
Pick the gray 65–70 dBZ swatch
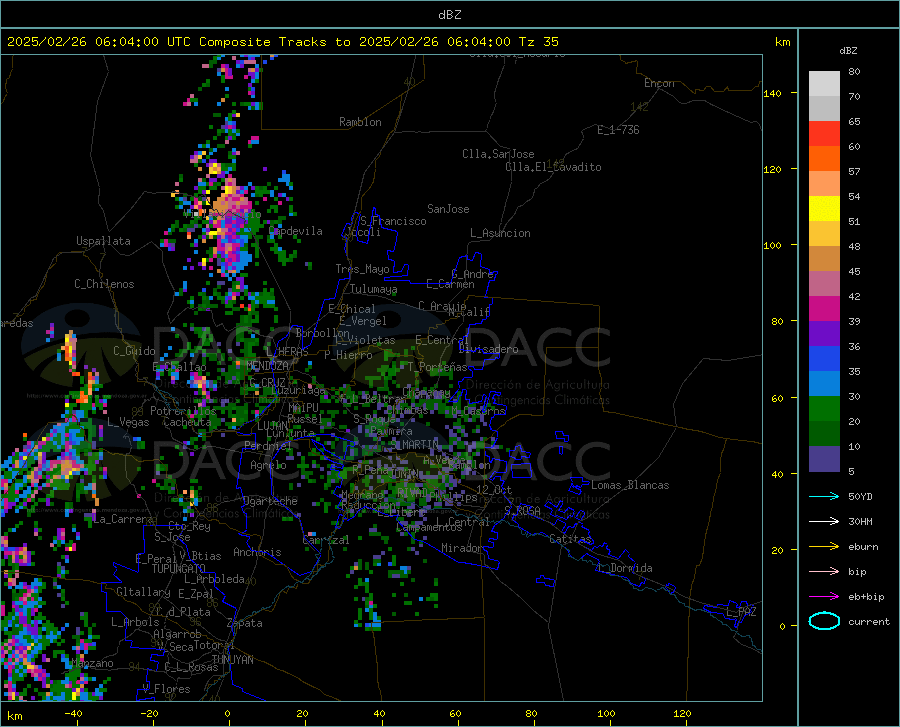tap(824, 109)
